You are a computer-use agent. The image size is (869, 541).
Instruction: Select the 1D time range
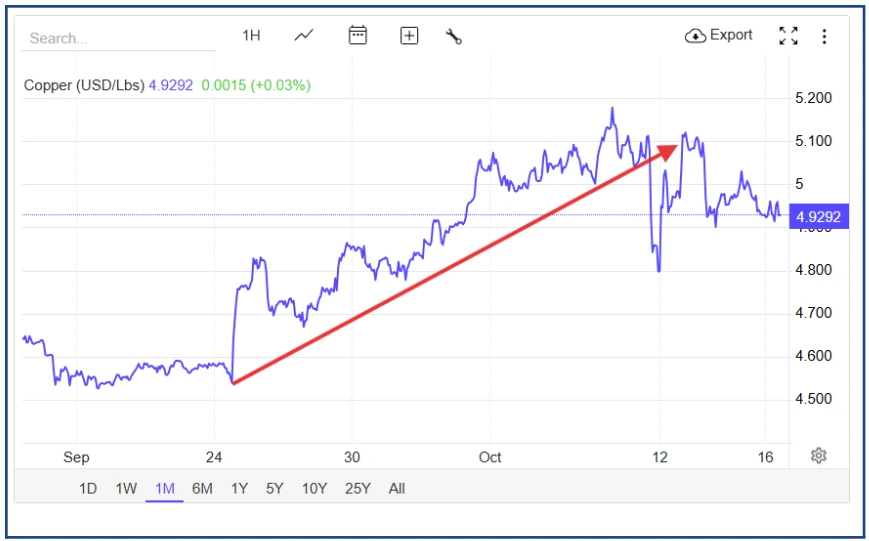(88, 489)
